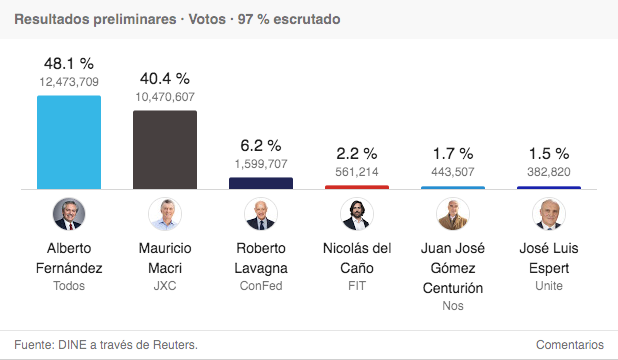
Task: Click the Resultados preliminares header text
Action: (x=95, y=19)
